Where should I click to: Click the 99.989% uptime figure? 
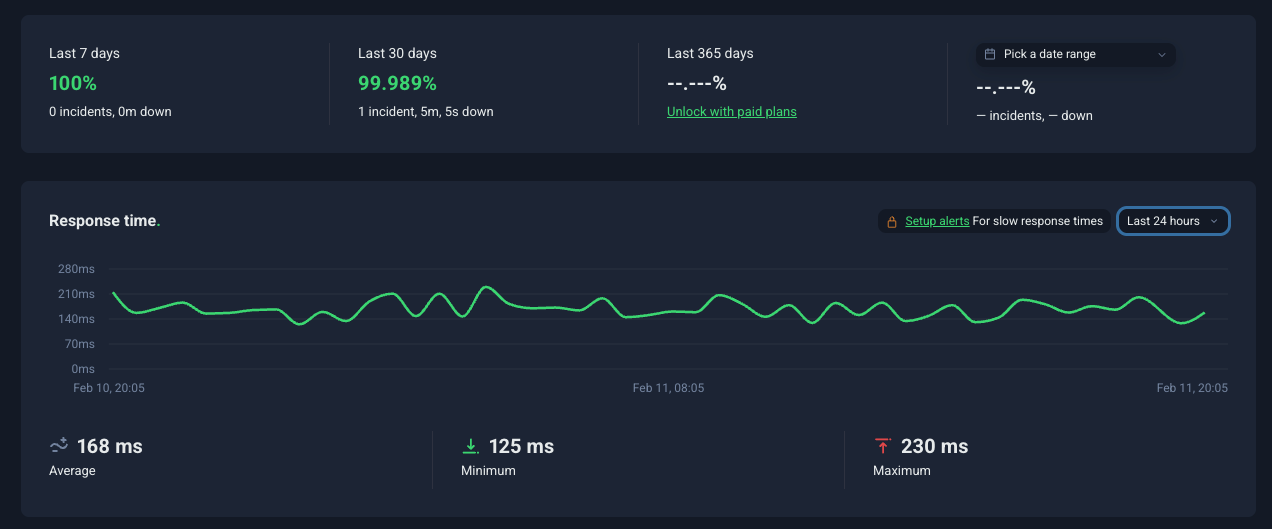tap(397, 83)
